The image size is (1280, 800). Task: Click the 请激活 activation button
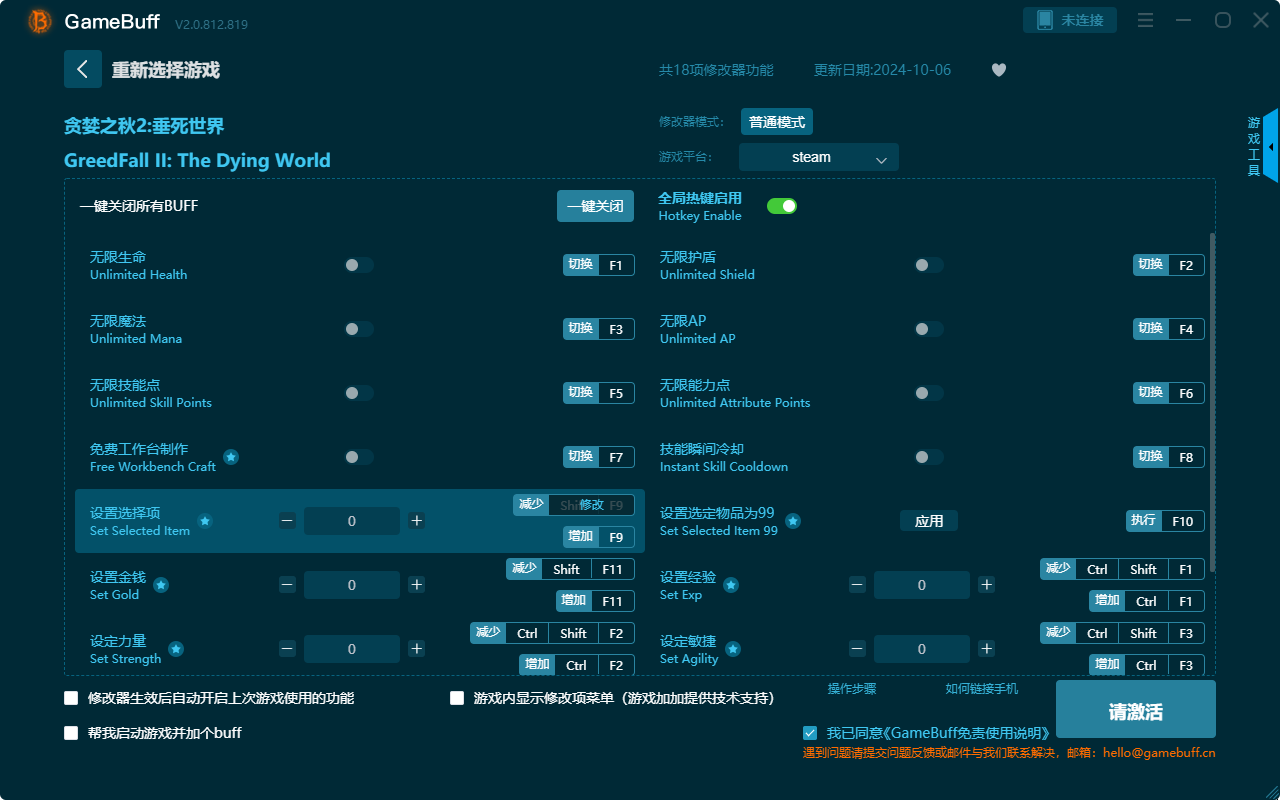(x=1135, y=709)
